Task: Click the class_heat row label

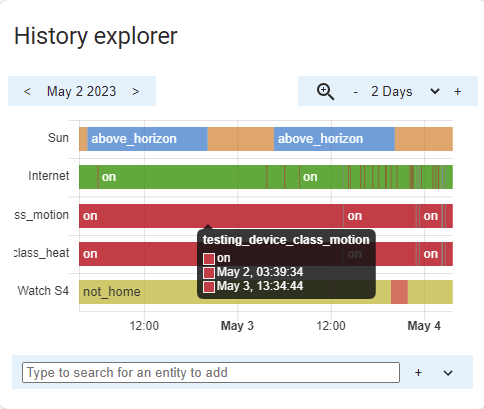Action: point(42,253)
